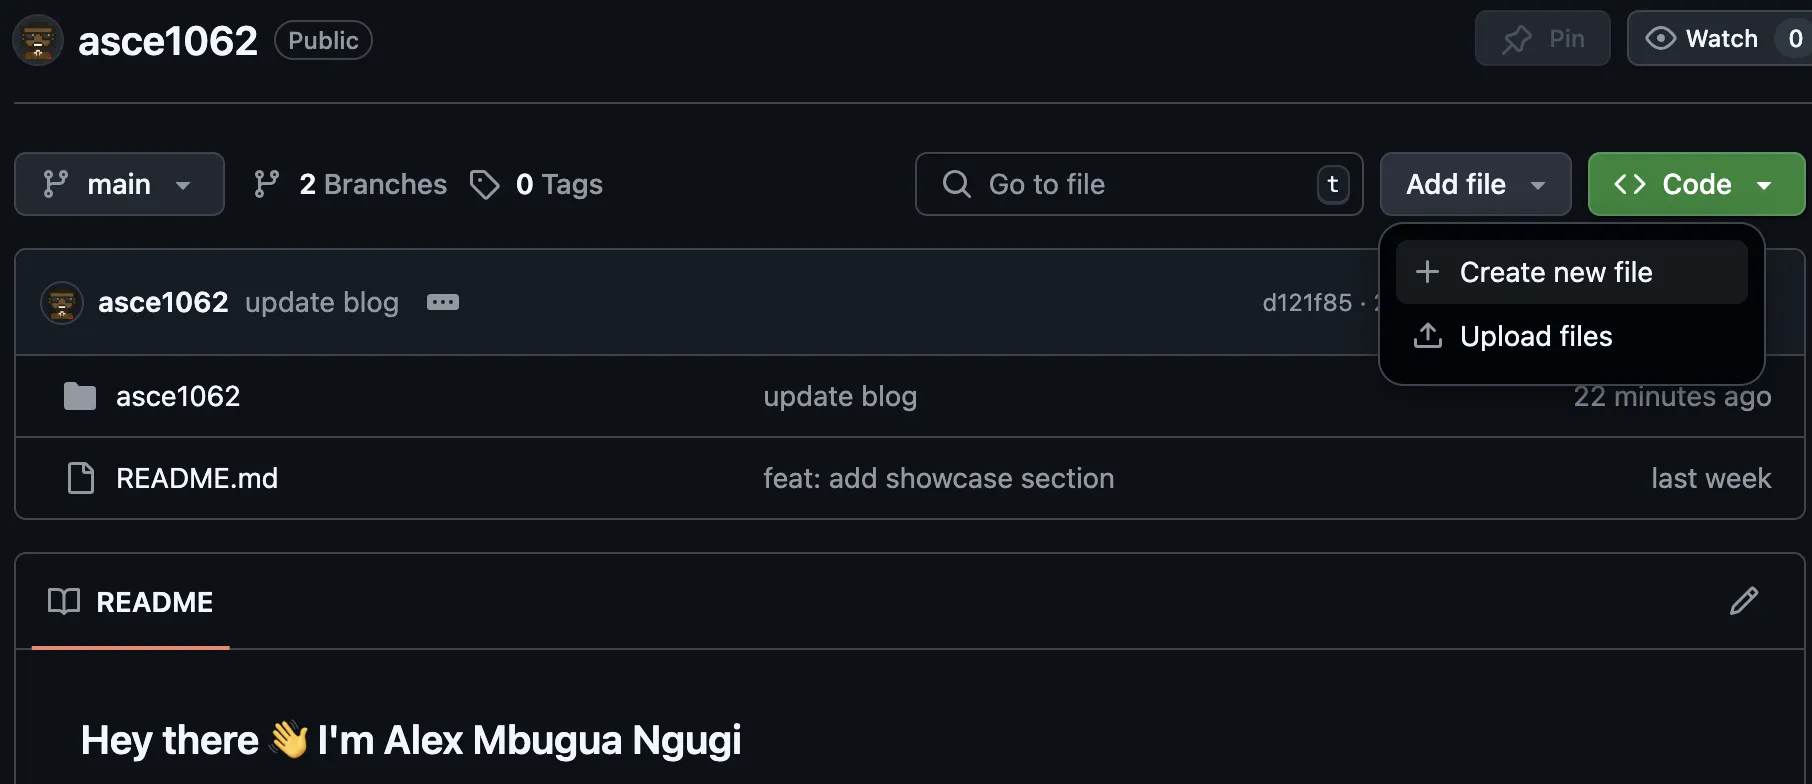The width and height of the screenshot is (1812, 784).
Task: Open the asce1062 folder icon
Action: point(80,396)
